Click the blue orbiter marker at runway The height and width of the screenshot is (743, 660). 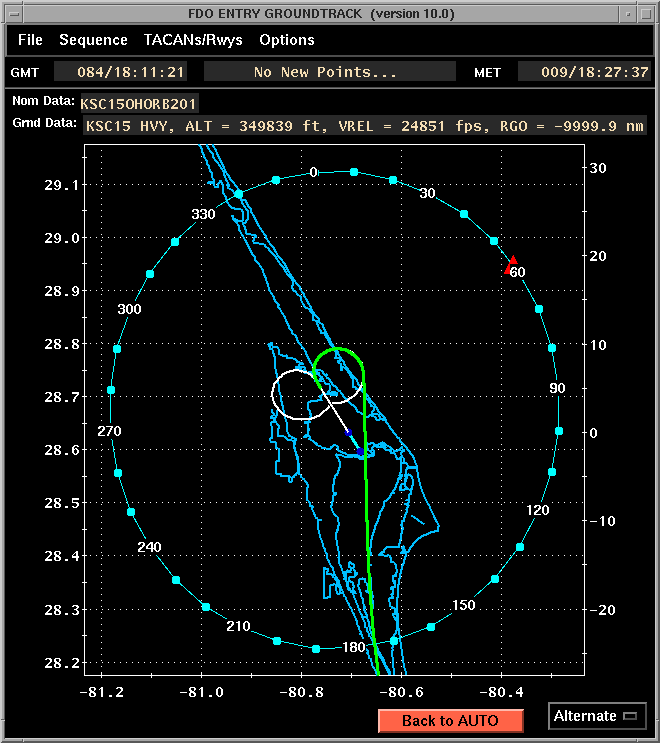[361, 454]
